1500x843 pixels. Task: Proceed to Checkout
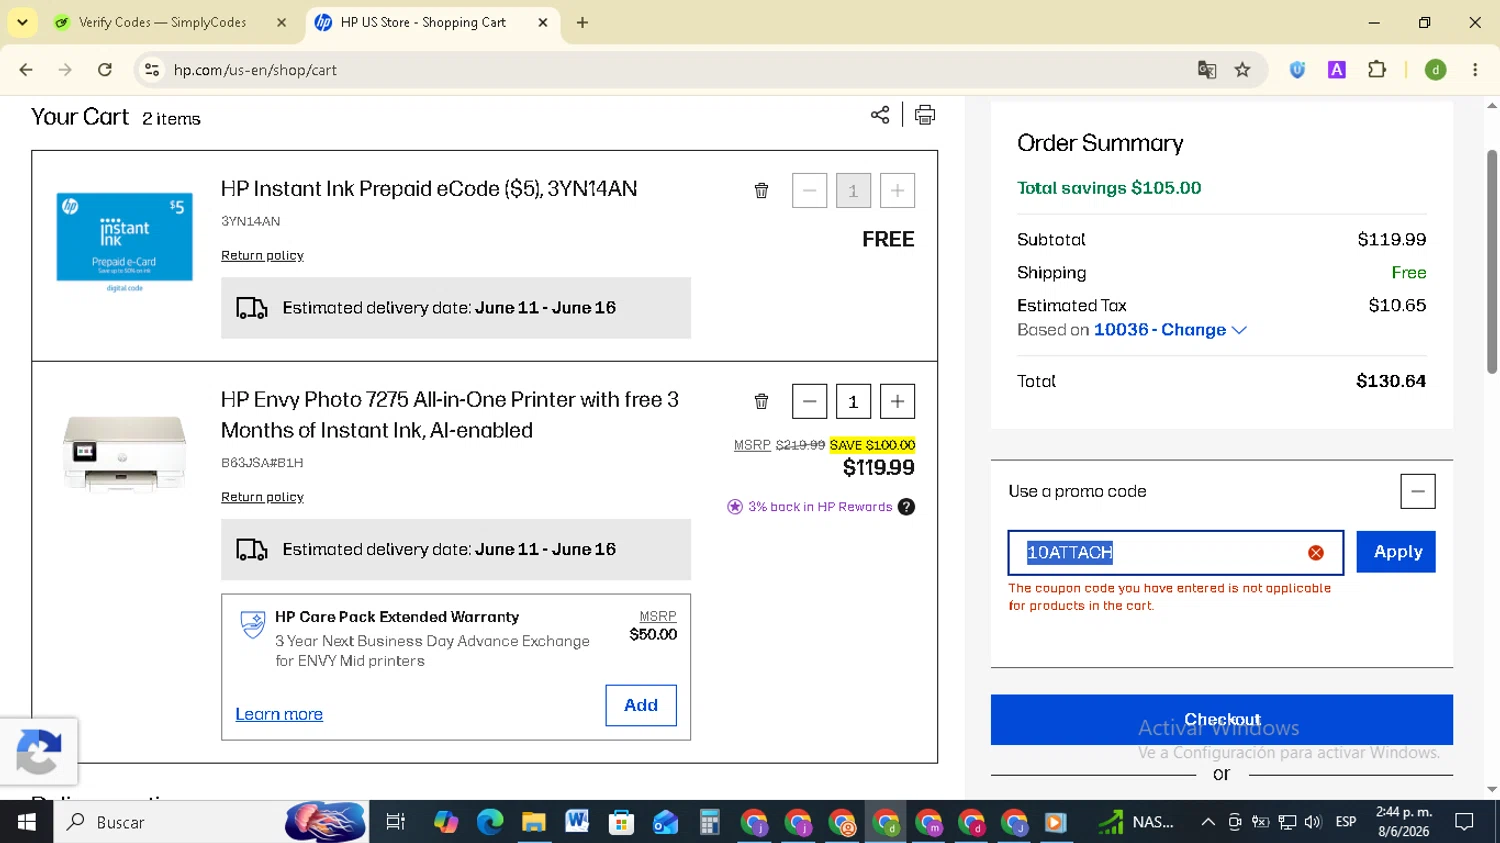[x=1222, y=720]
